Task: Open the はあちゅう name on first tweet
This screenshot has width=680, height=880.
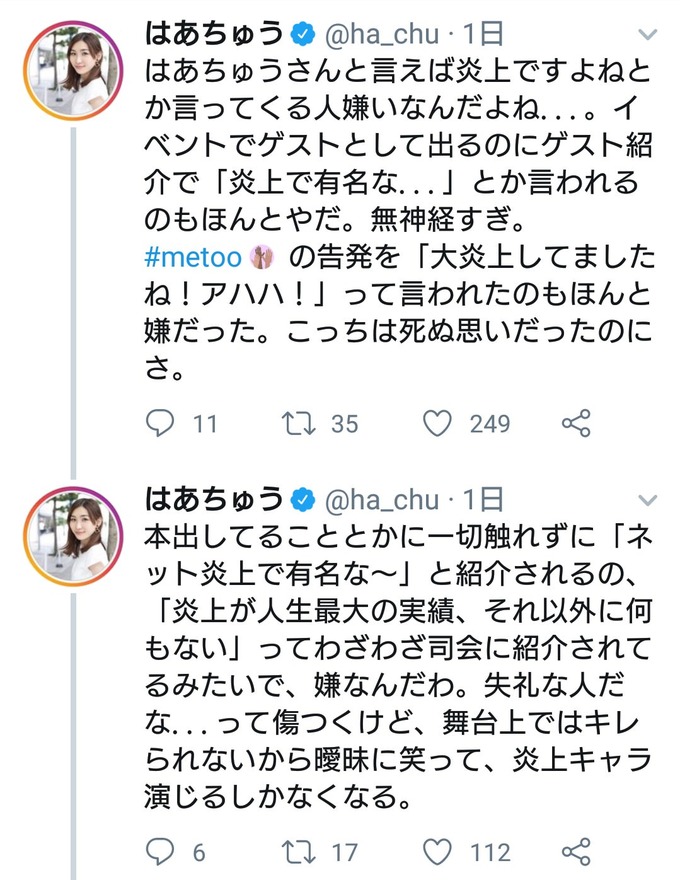Action: [213, 34]
